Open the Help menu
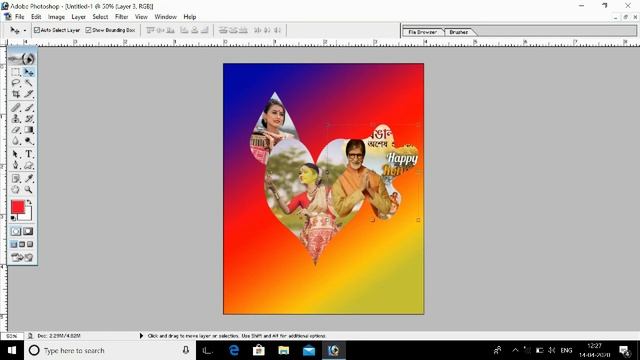Image resolution: width=640 pixels, height=360 pixels. point(190,17)
